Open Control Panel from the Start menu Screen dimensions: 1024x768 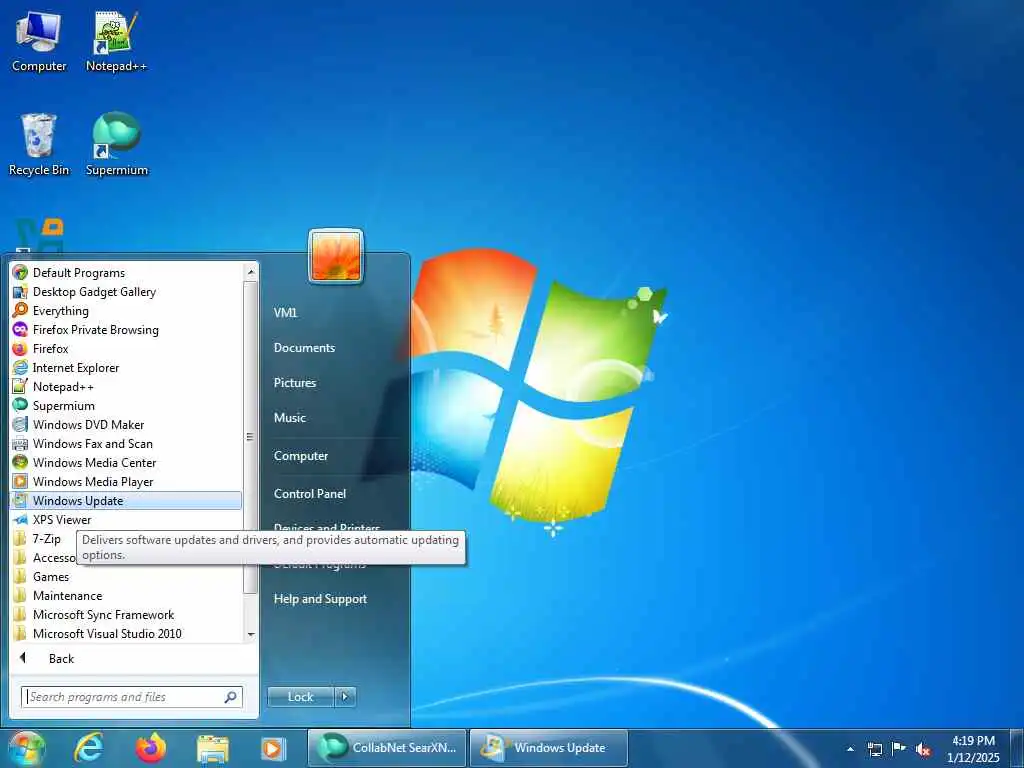pyautogui.click(x=310, y=494)
